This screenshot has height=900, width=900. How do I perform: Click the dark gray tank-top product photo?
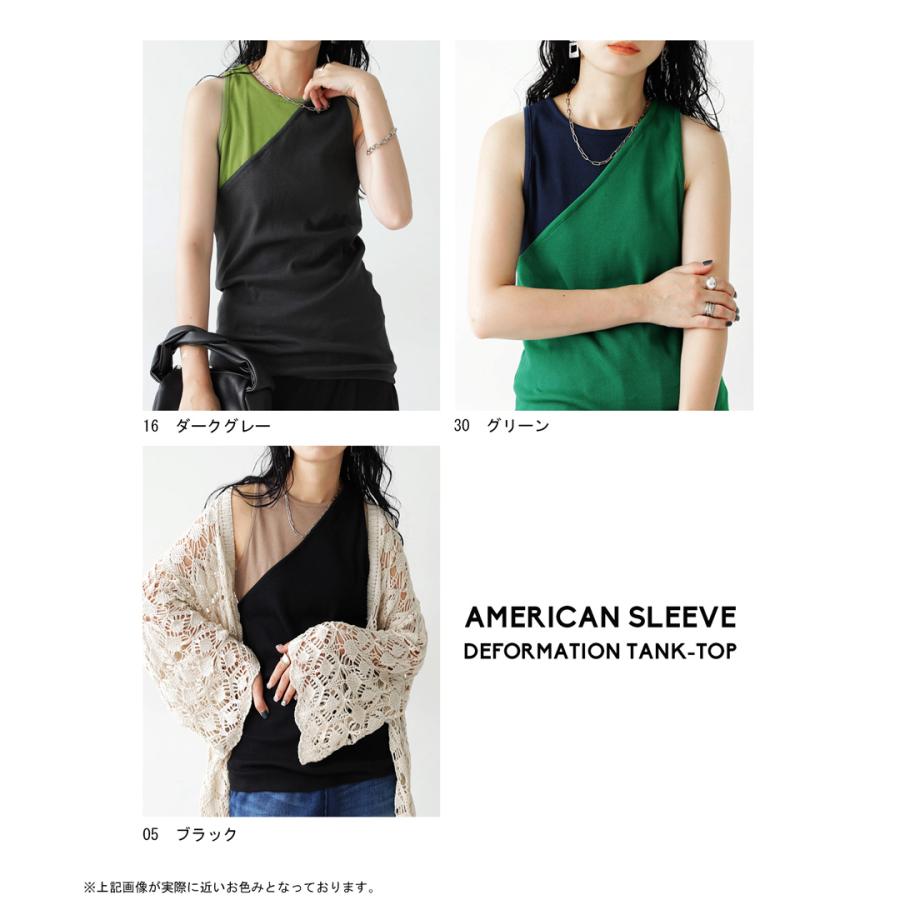(x=291, y=225)
